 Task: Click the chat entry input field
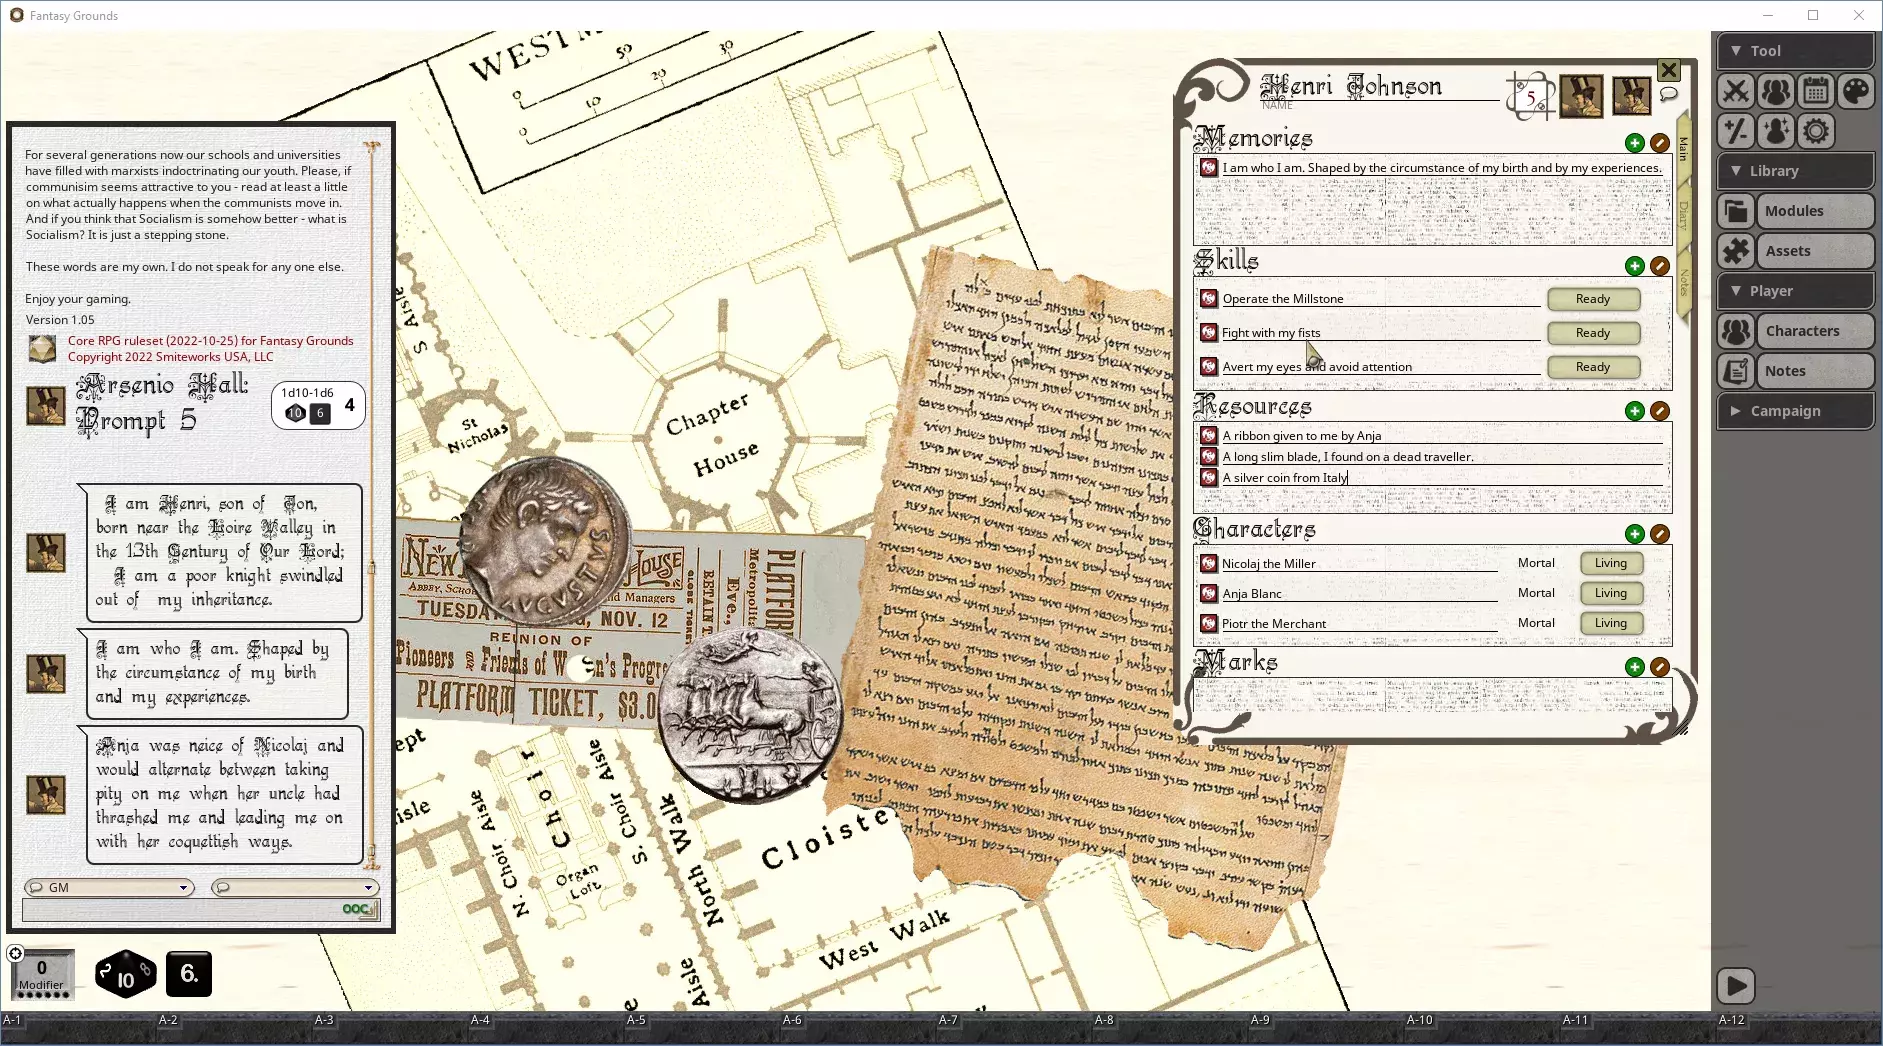pyautogui.click(x=200, y=910)
